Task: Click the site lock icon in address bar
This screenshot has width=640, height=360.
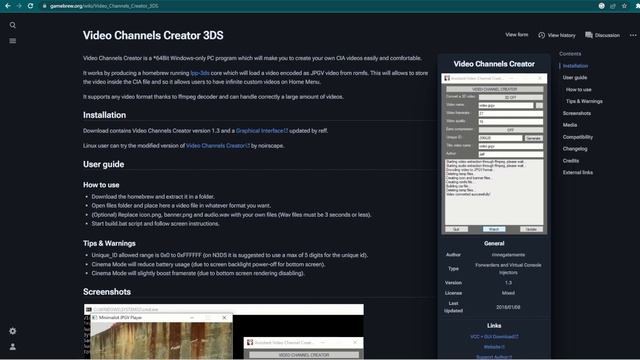Action: point(44,6)
